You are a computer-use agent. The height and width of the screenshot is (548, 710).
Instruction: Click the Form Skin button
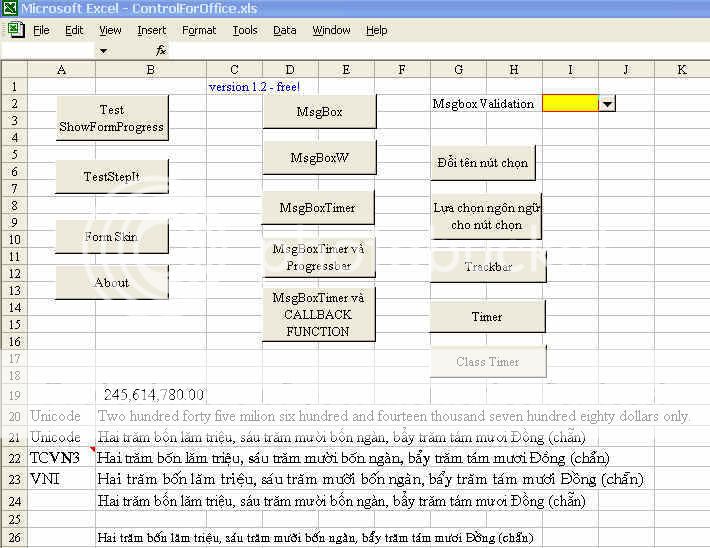(111, 237)
